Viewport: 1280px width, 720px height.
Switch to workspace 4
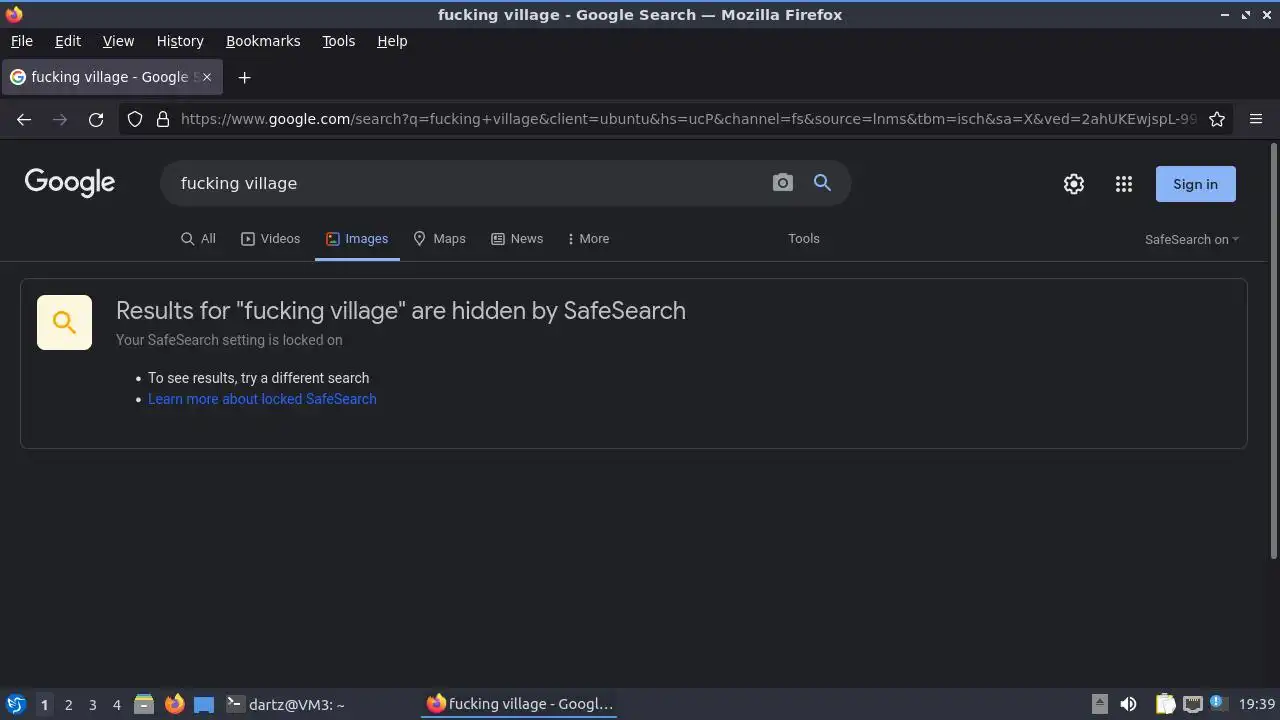coord(116,704)
